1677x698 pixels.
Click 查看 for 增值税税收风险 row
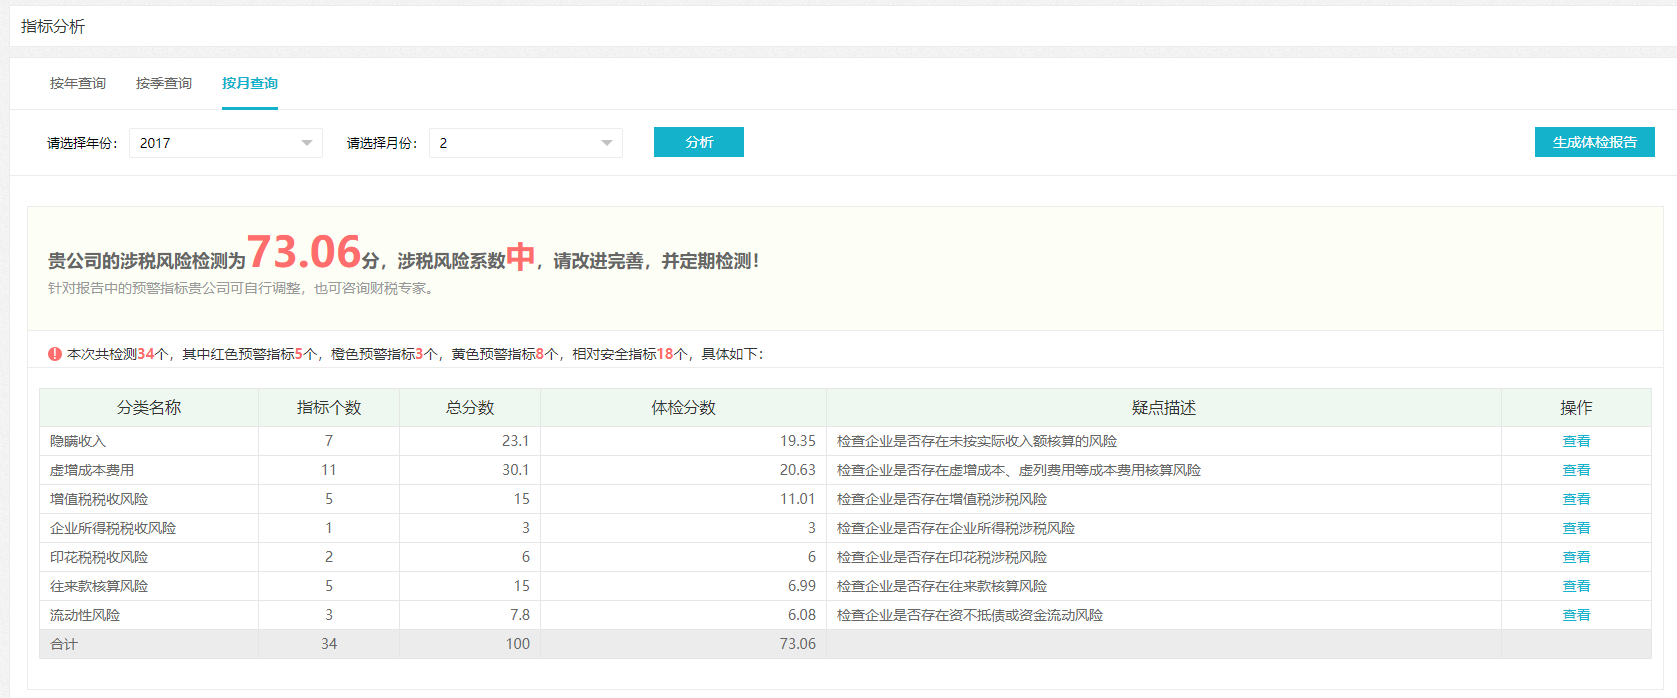point(1576,499)
